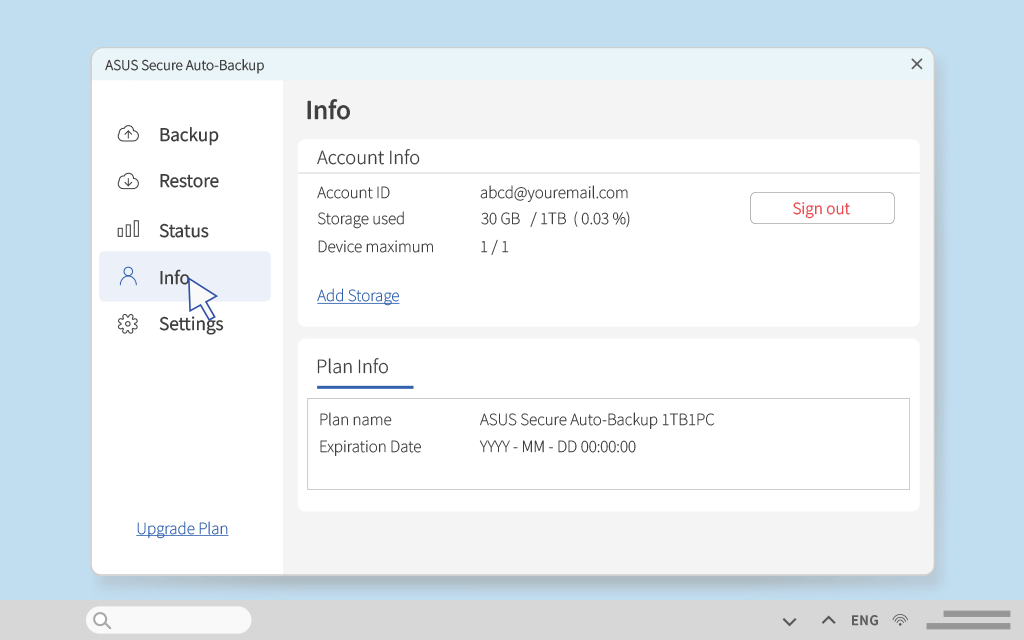Click the Info page heading
This screenshot has height=640, width=1024.
(x=328, y=110)
